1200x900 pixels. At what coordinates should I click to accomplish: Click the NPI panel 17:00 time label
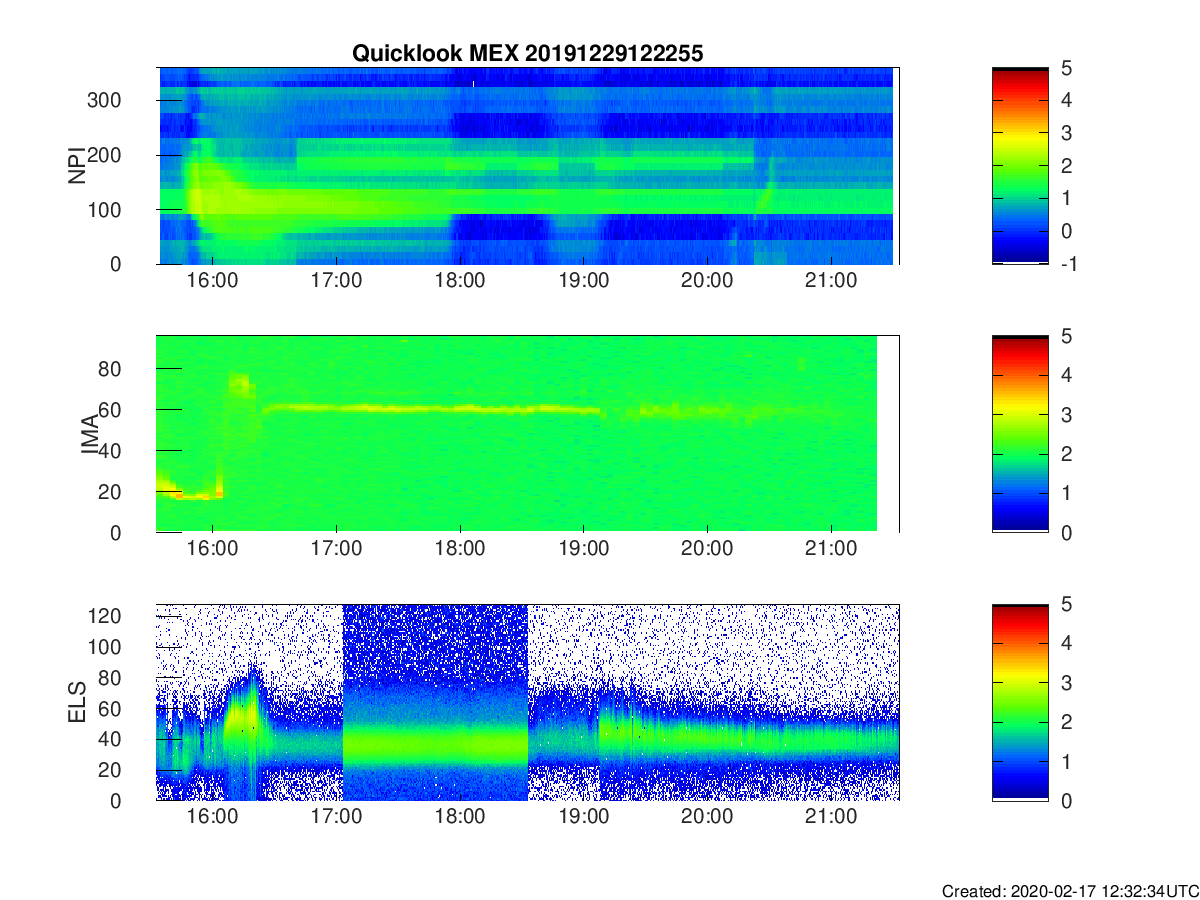pos(336,281)
